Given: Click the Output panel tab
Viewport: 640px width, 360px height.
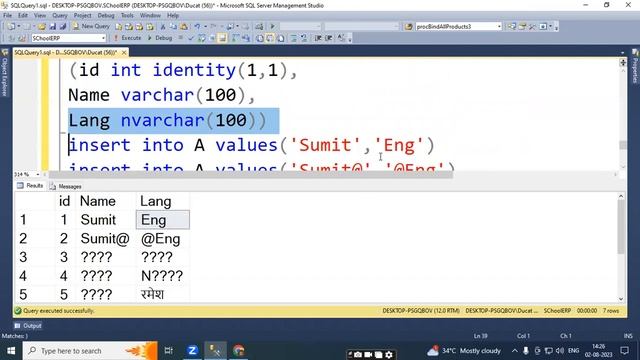Looking at the screenshot, I should click(28, 326).
